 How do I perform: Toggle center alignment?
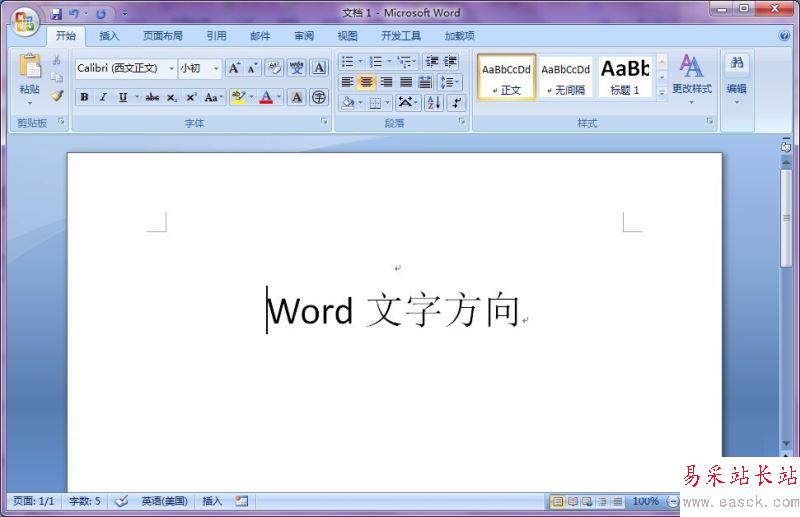[x=367, y=82]
